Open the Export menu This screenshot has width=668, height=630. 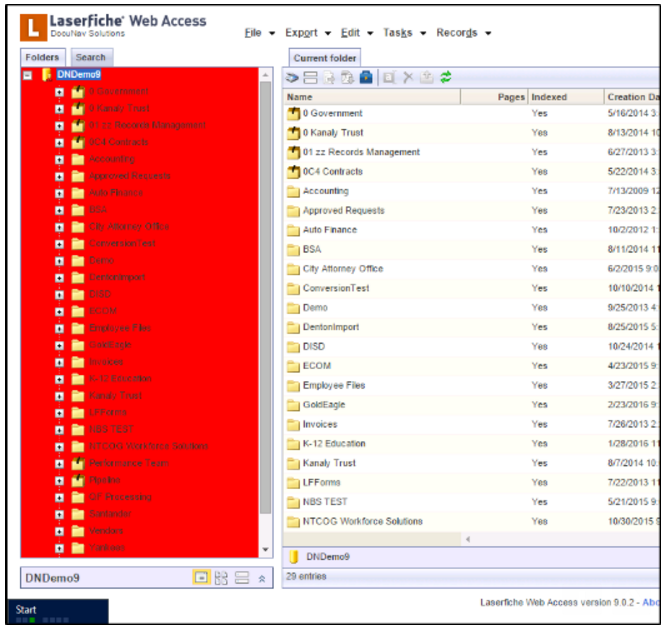click(308, 33)
